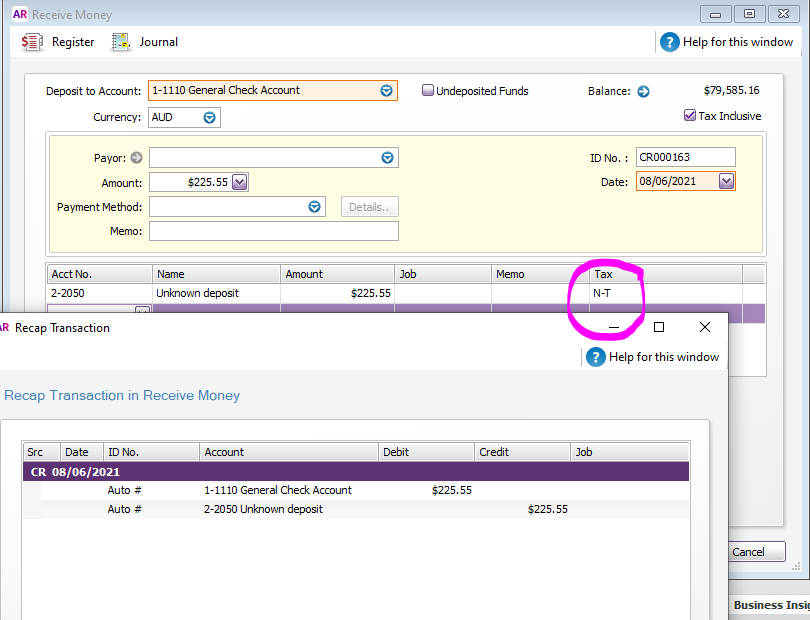Open the Journal icon in toolbar
The image size is (810, 620).
tap(121, 42)
